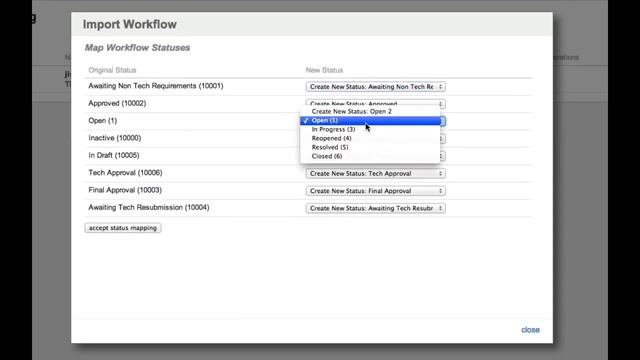This screenshot has height=360, width=640.
Task: Click 'Open (1)' original status row text
Action: pos(103,120)
